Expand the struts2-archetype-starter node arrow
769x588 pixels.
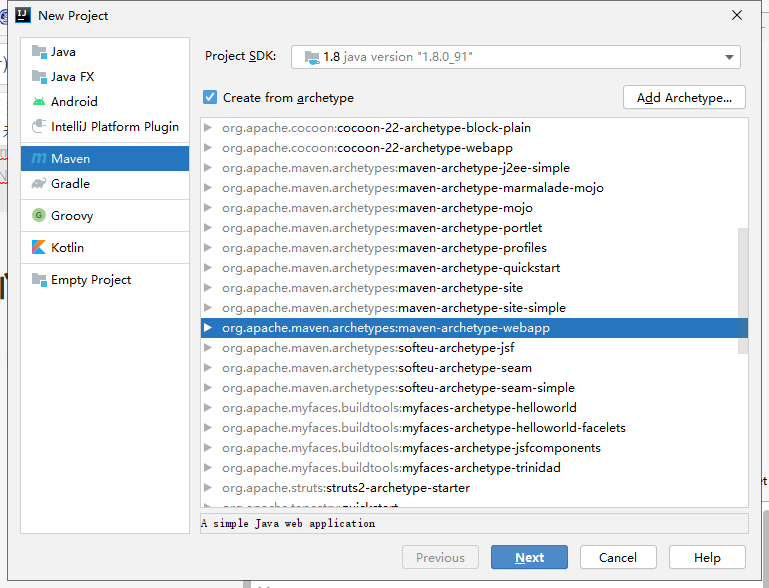[208, 488]
